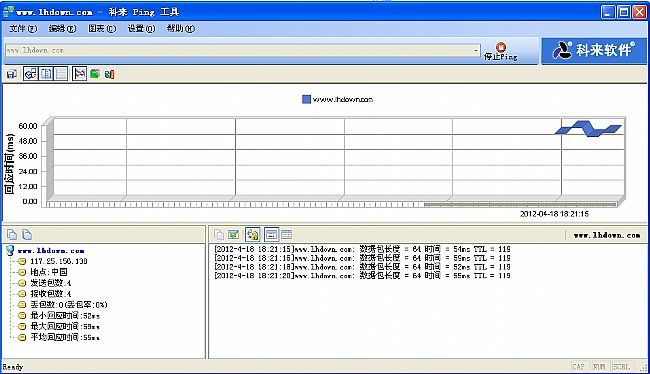
Task: Click the SCRL status bar indicator
Action: [621, 367]
